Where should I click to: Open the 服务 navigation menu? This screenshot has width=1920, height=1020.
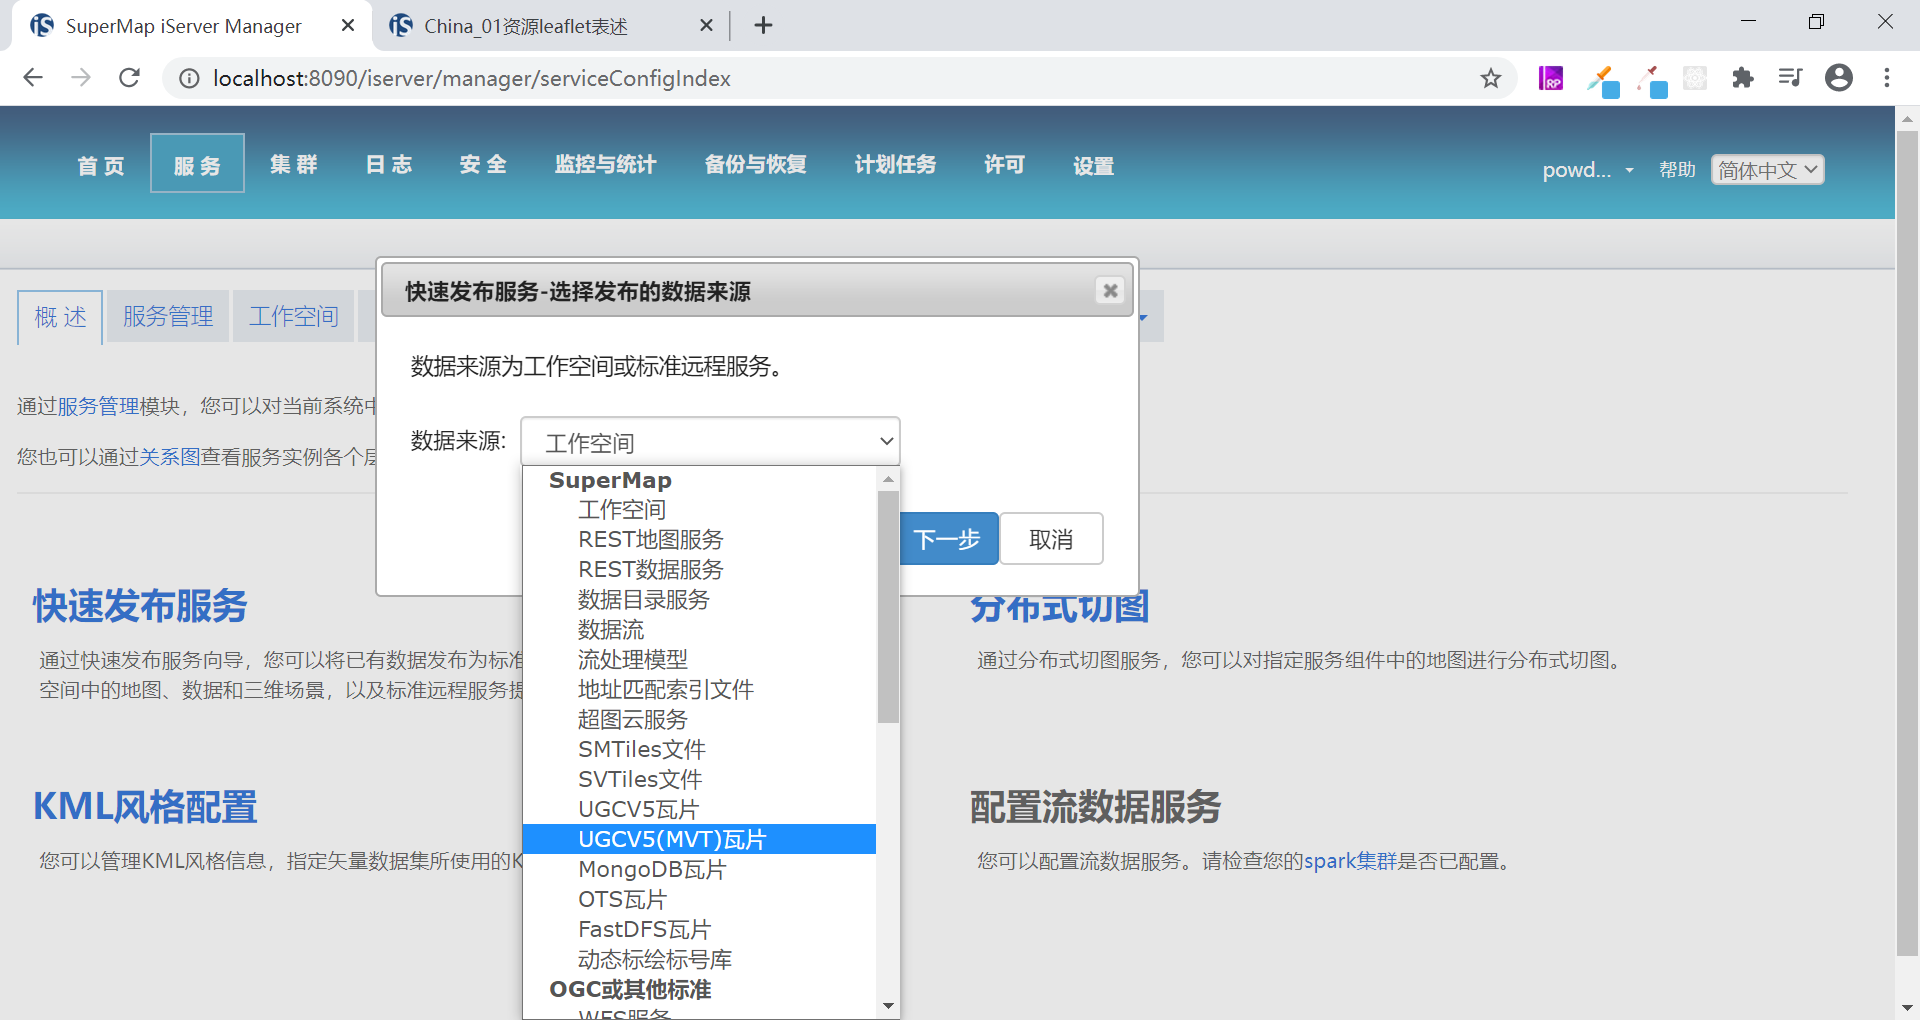click(x=197, y=164)
